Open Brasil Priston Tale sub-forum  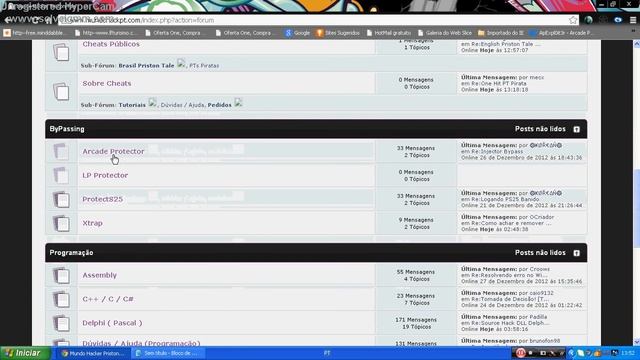point(146,65)
